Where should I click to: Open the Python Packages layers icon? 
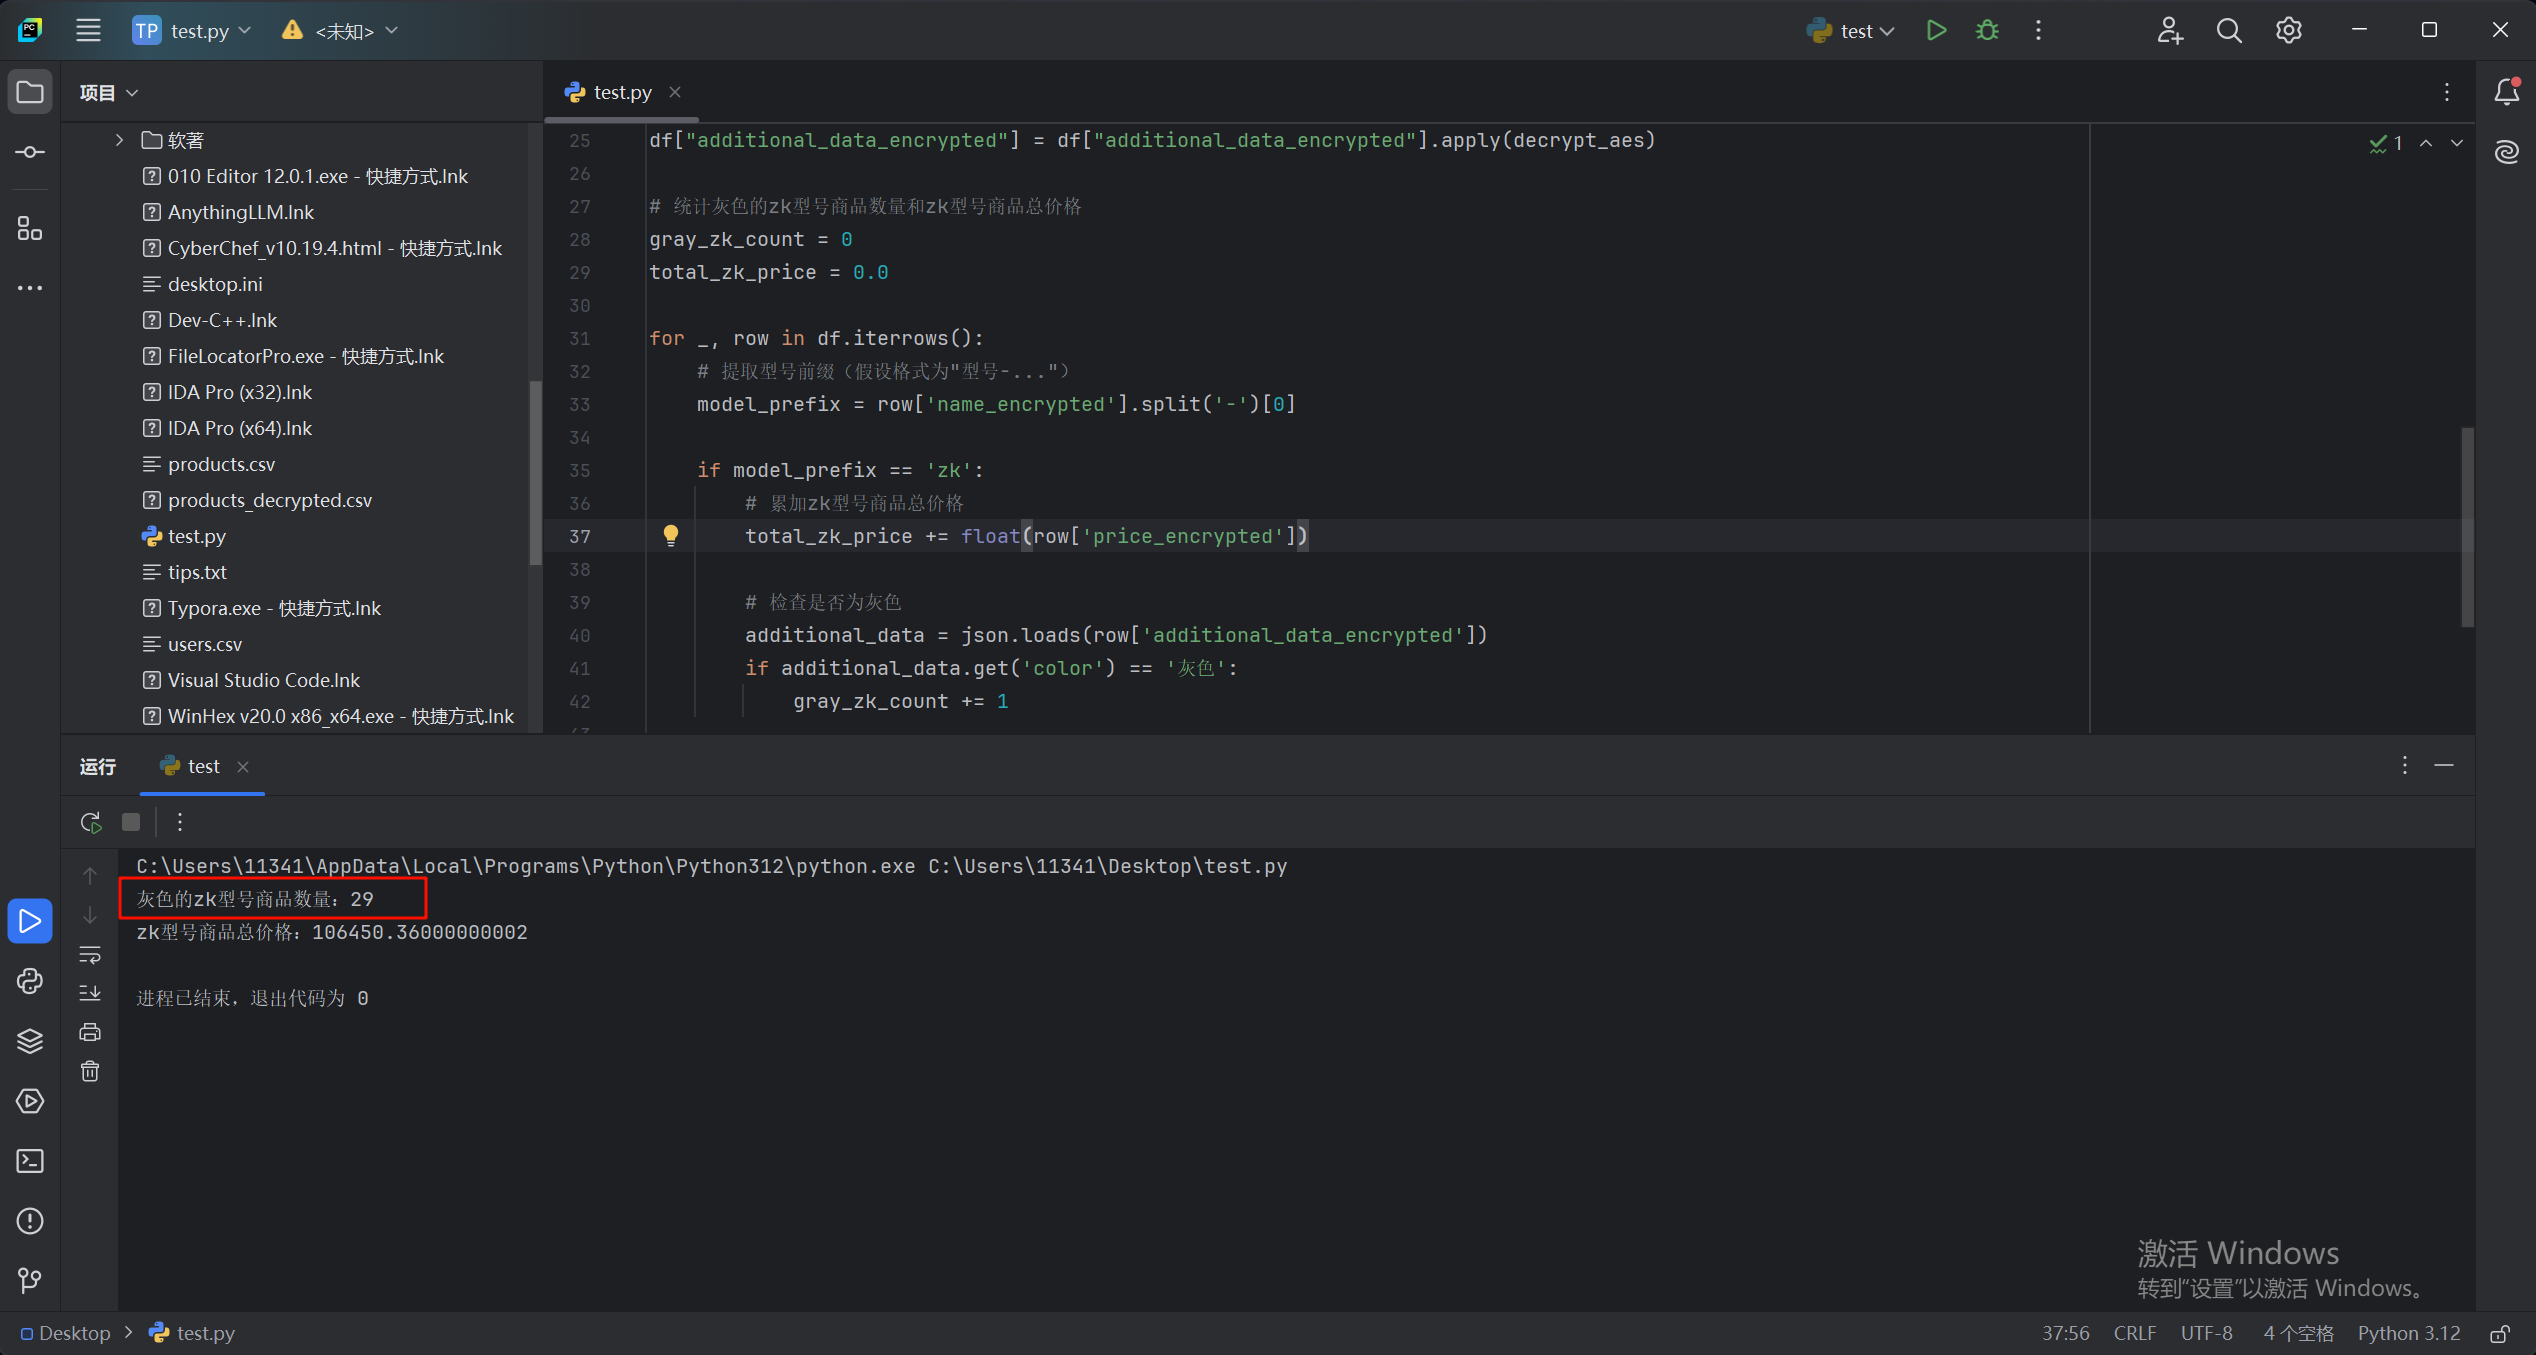30,1041
